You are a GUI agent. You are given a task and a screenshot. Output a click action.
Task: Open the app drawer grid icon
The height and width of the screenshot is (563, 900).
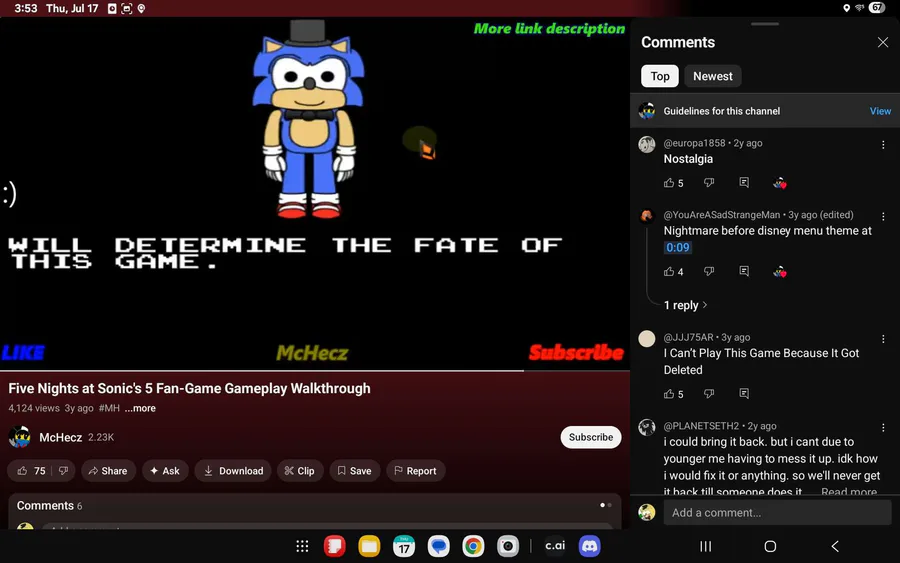tap(302, 546)
